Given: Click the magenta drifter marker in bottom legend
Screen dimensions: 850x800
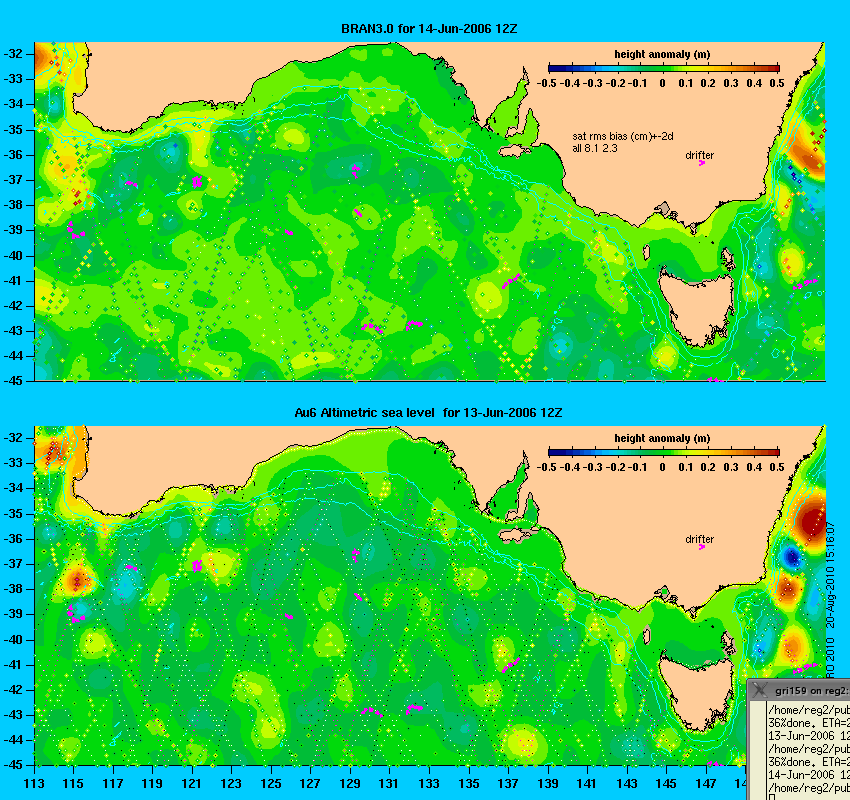Looking at the screenshot, I should click(x=701, y=547).
